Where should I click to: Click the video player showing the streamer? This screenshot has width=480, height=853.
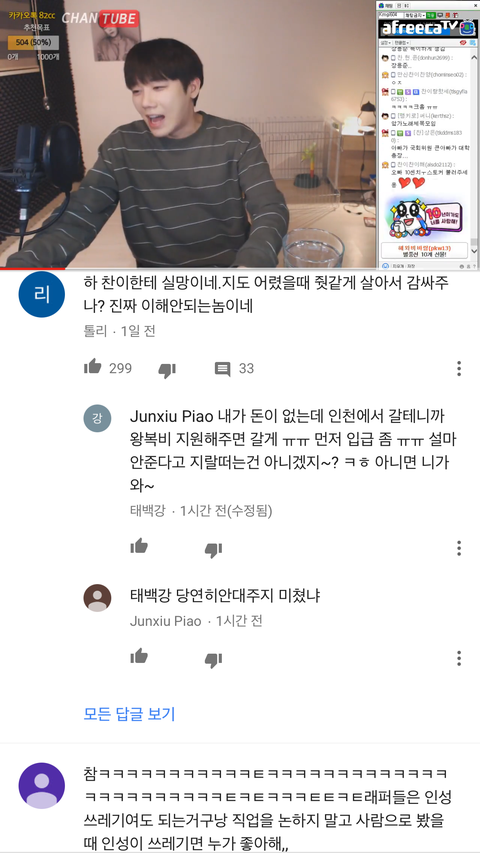coord(188,133)
